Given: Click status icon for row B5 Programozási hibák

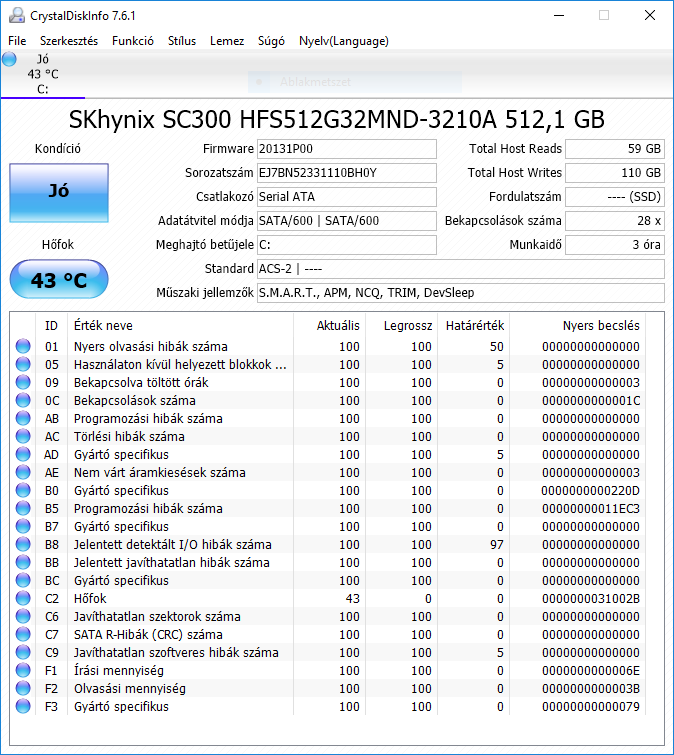Looking at the screenshot, I should click(23, 508).
